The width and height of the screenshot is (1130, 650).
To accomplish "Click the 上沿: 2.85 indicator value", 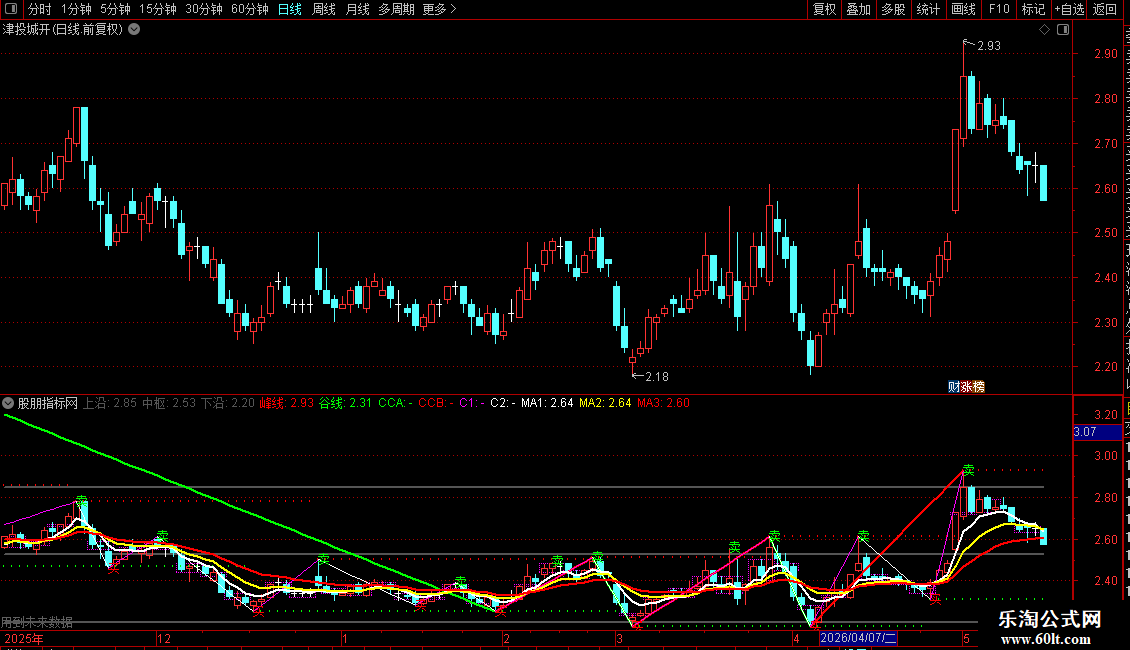I will point(110,403).
